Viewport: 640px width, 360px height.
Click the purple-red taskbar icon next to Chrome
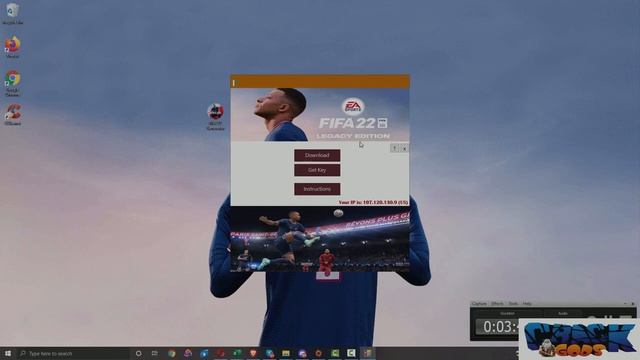tap(188, 353)
